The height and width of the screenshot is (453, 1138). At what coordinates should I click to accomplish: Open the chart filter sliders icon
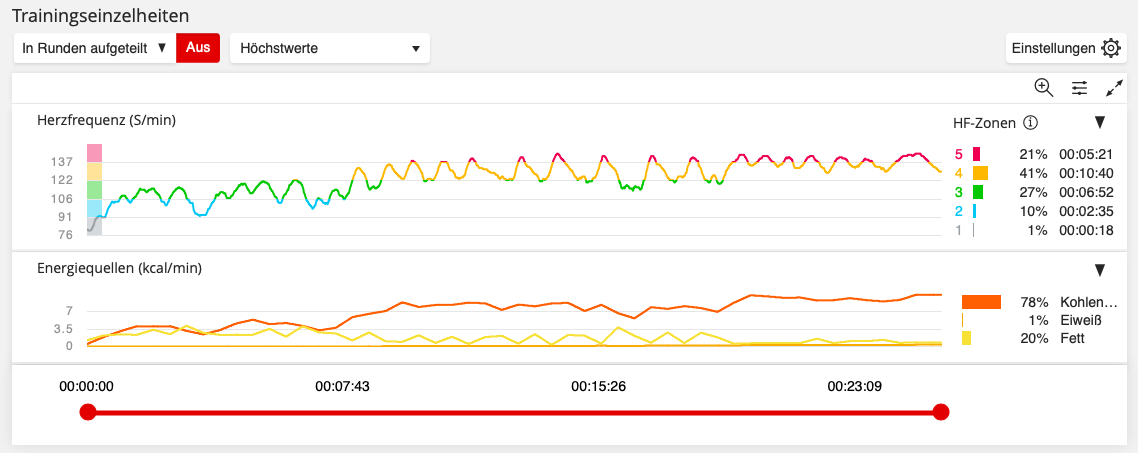[1079, 88]
